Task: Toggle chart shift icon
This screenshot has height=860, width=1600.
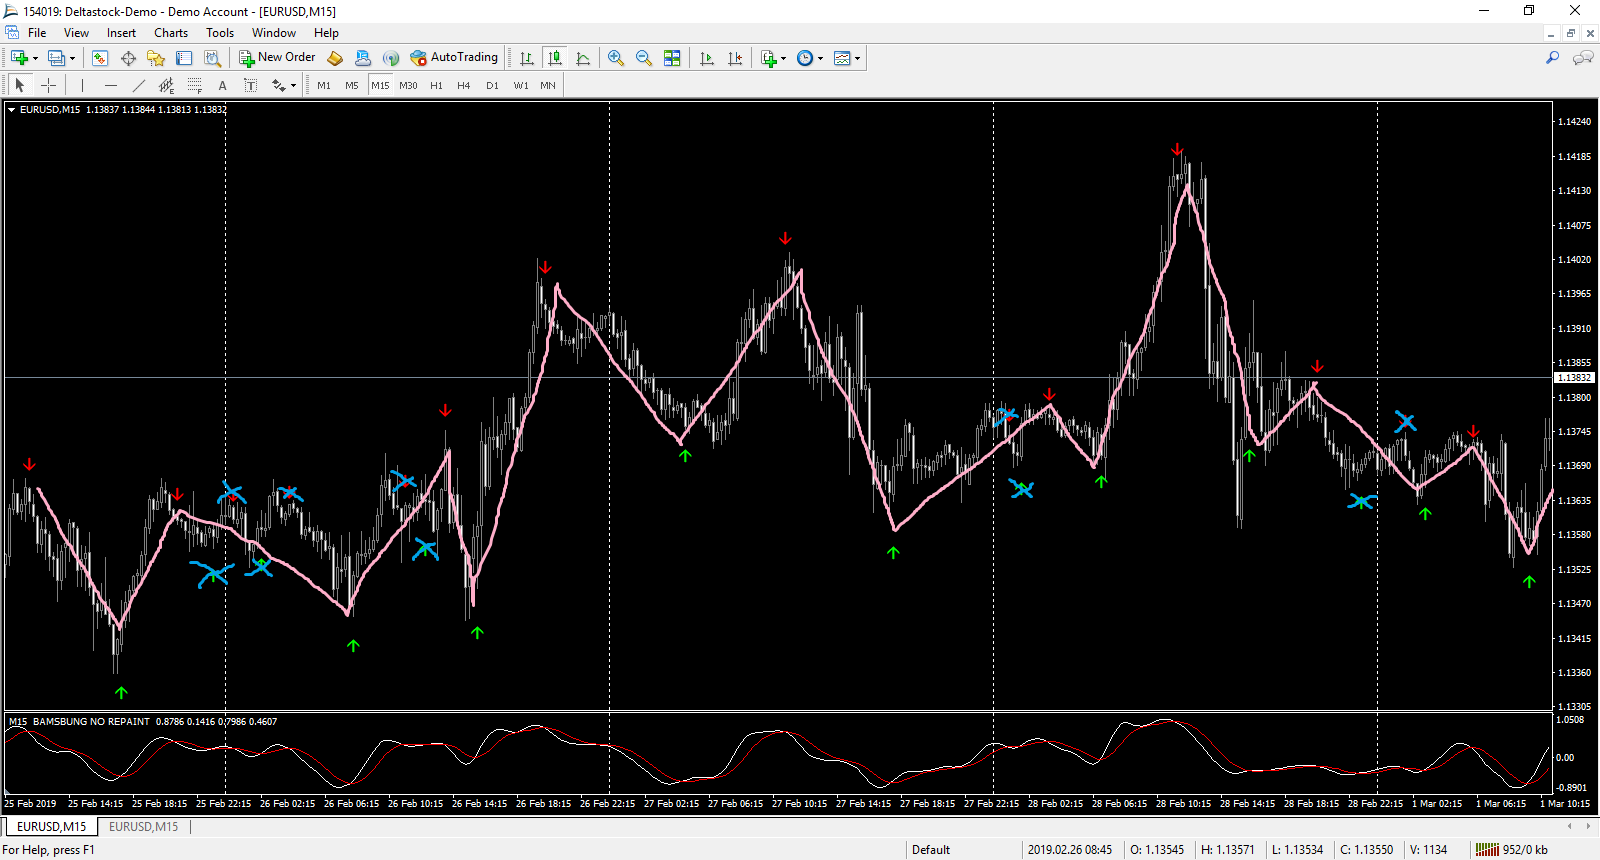Action: click(x=735, y=58)
